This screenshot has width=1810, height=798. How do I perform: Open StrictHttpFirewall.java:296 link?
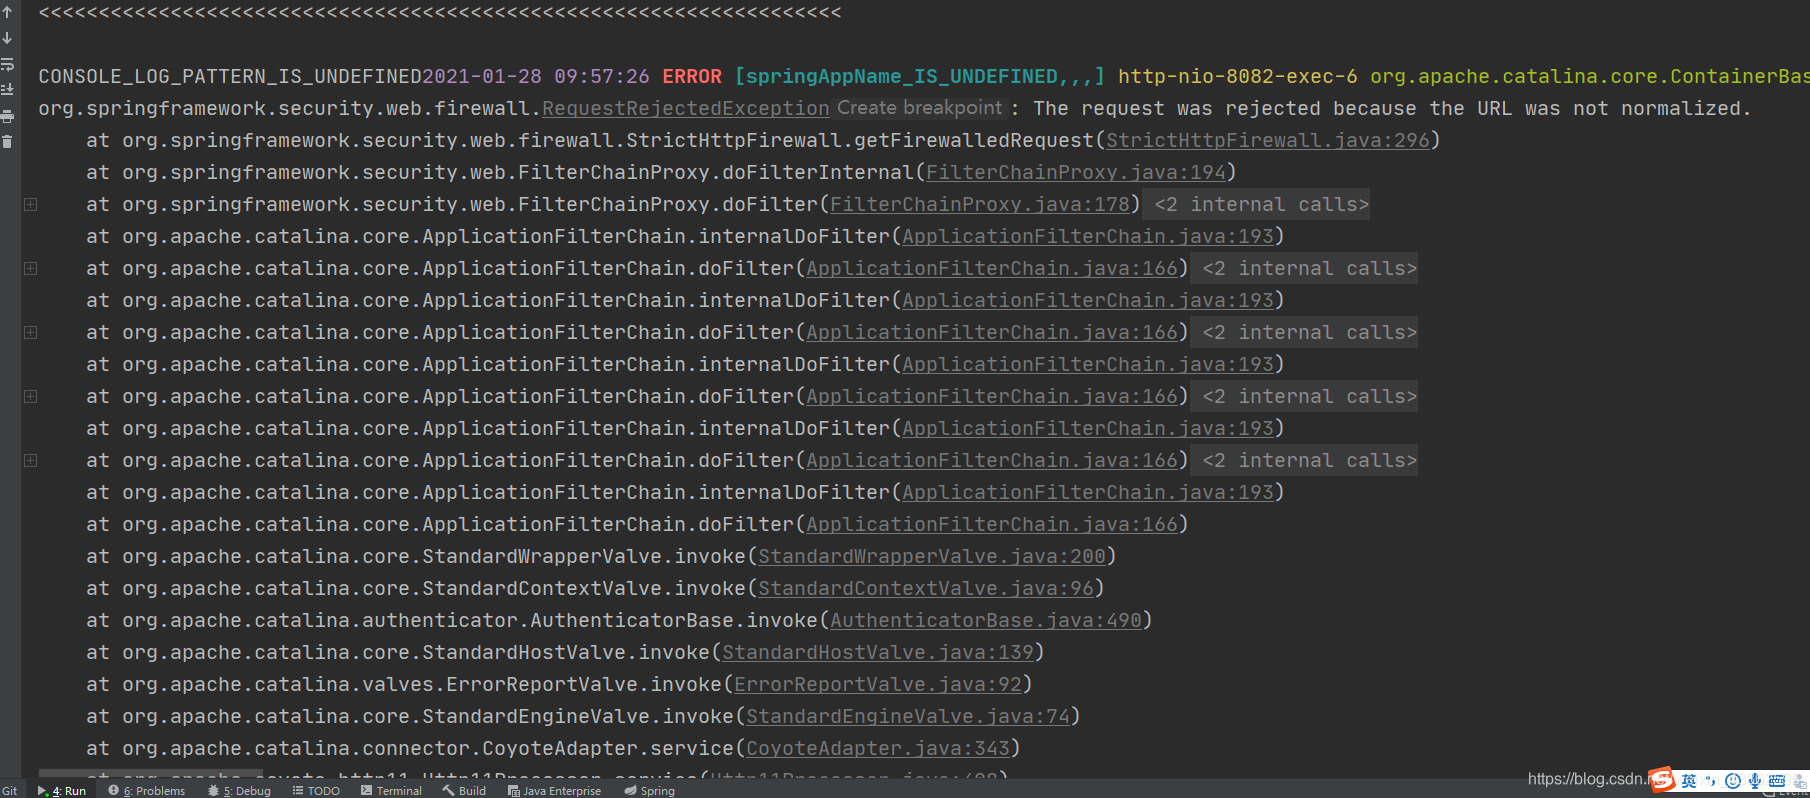point(1268,140)
